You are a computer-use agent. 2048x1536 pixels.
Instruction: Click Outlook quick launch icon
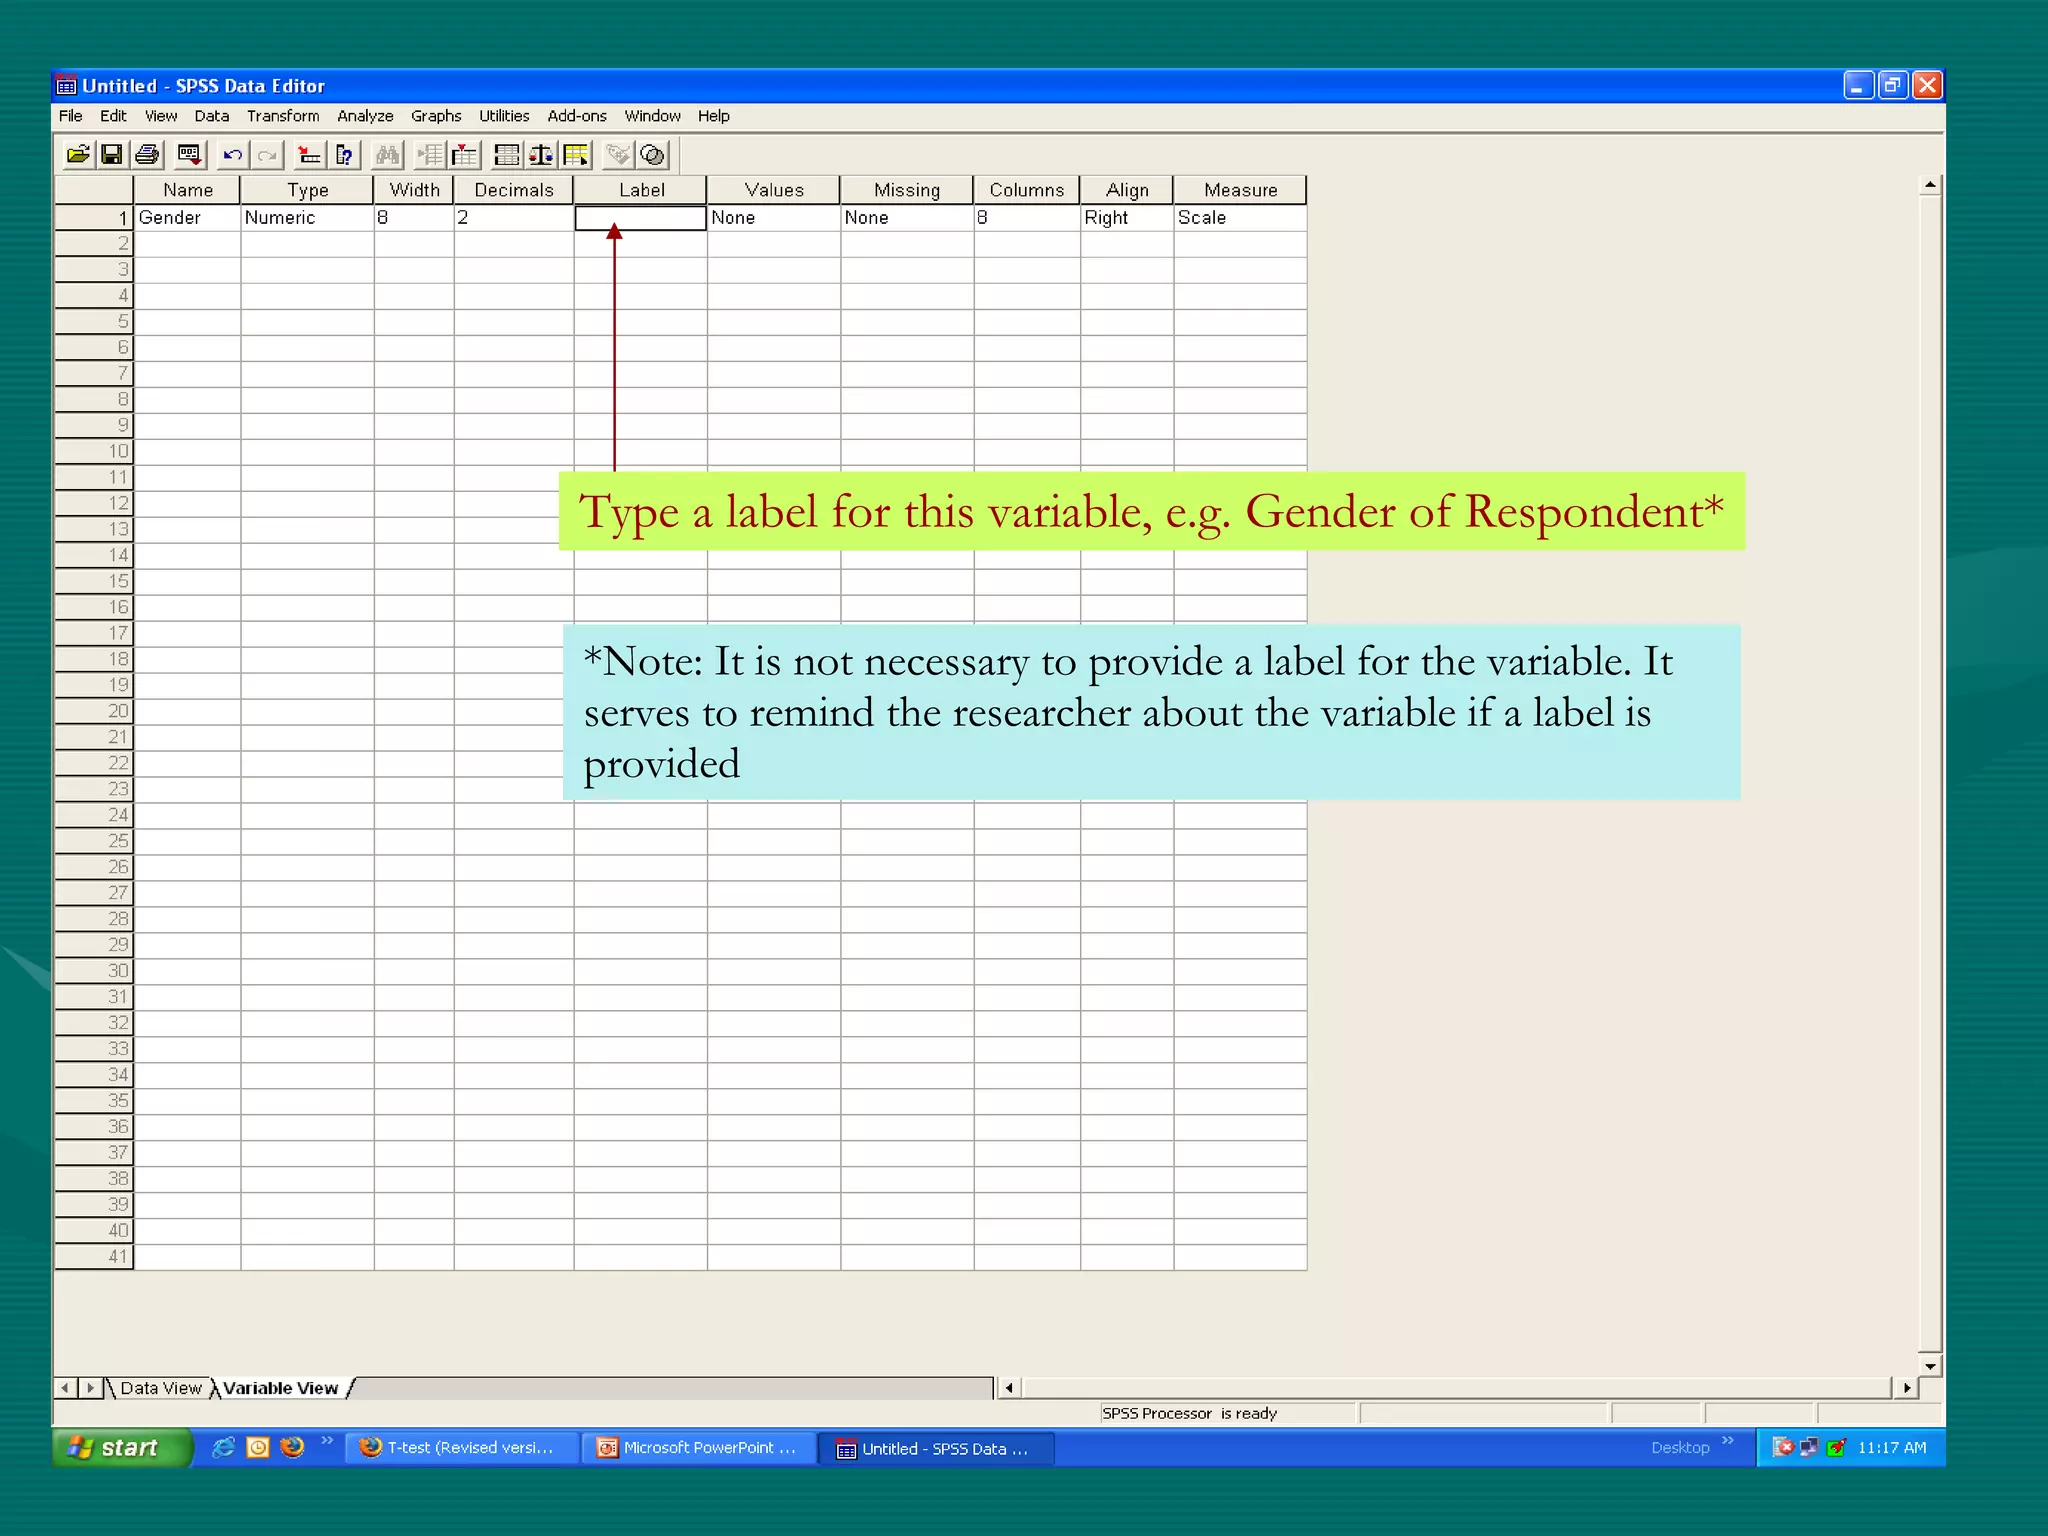(x=258, y=1447)
